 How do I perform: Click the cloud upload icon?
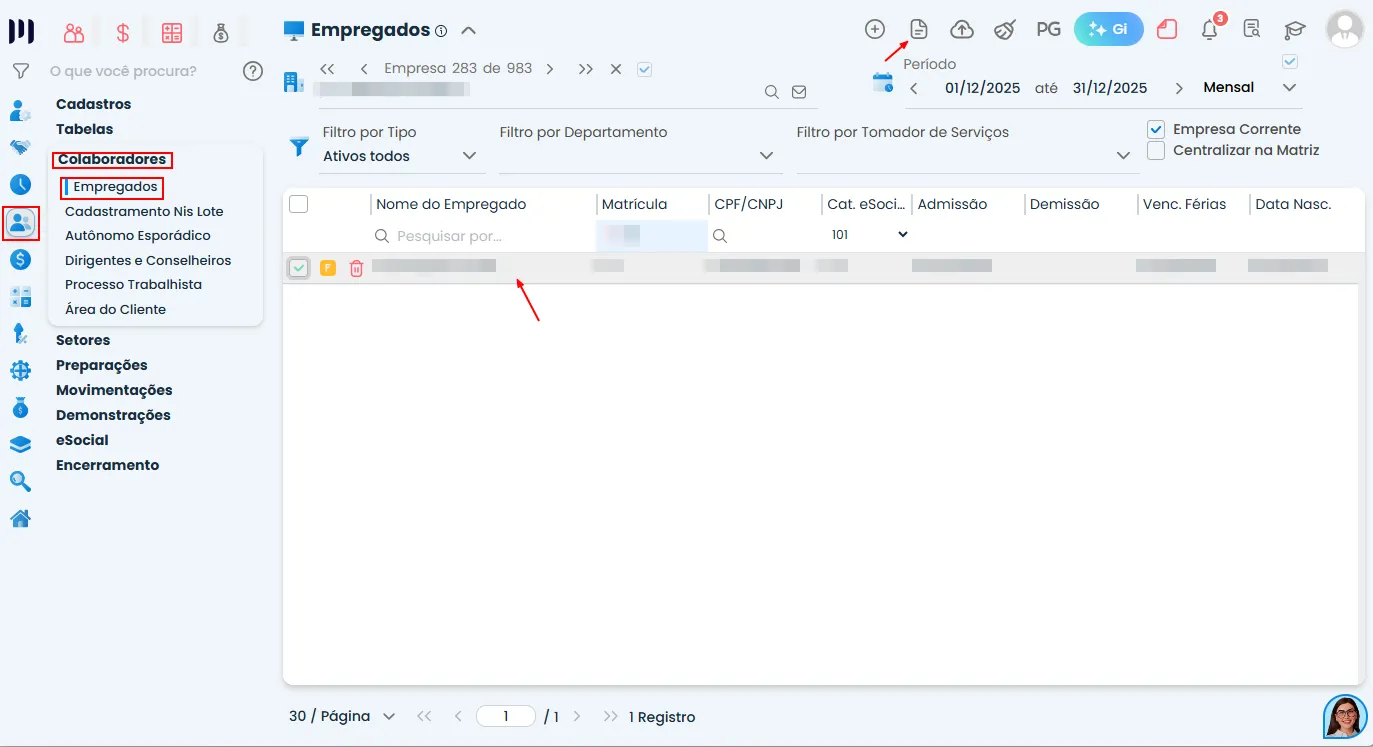click(x=961, y=29)
